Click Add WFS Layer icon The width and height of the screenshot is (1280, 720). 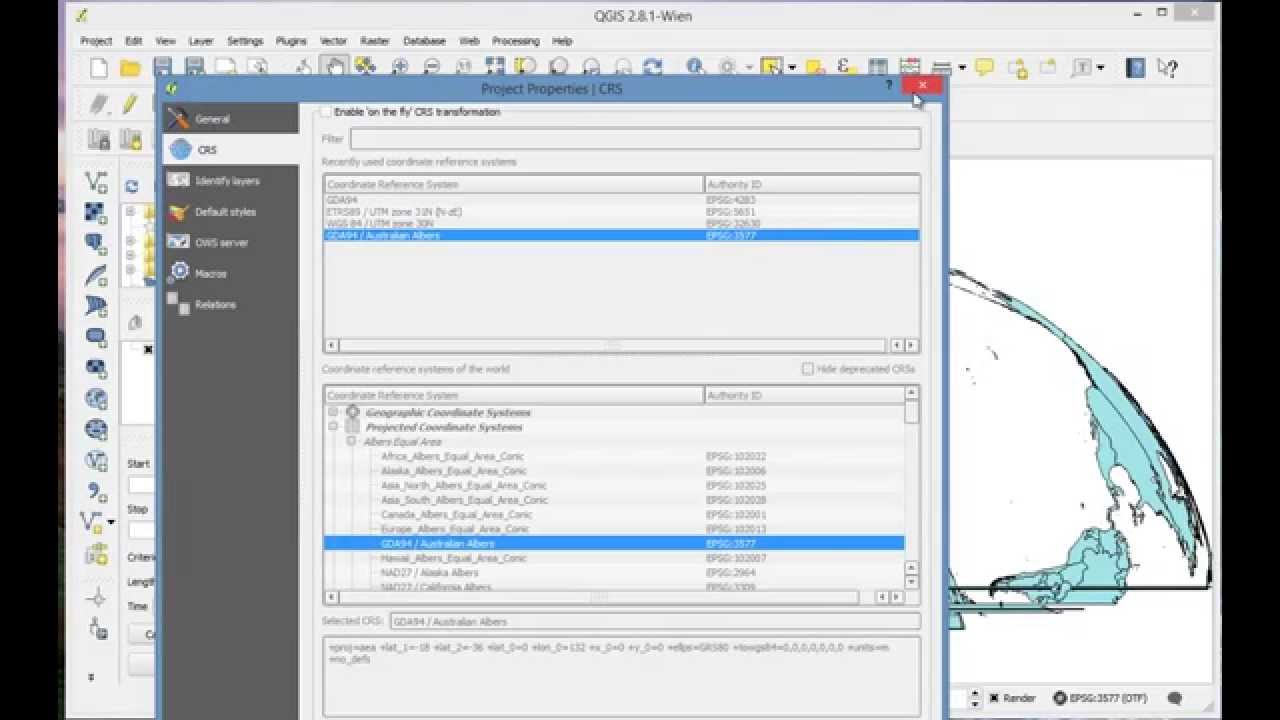point(96,461)
